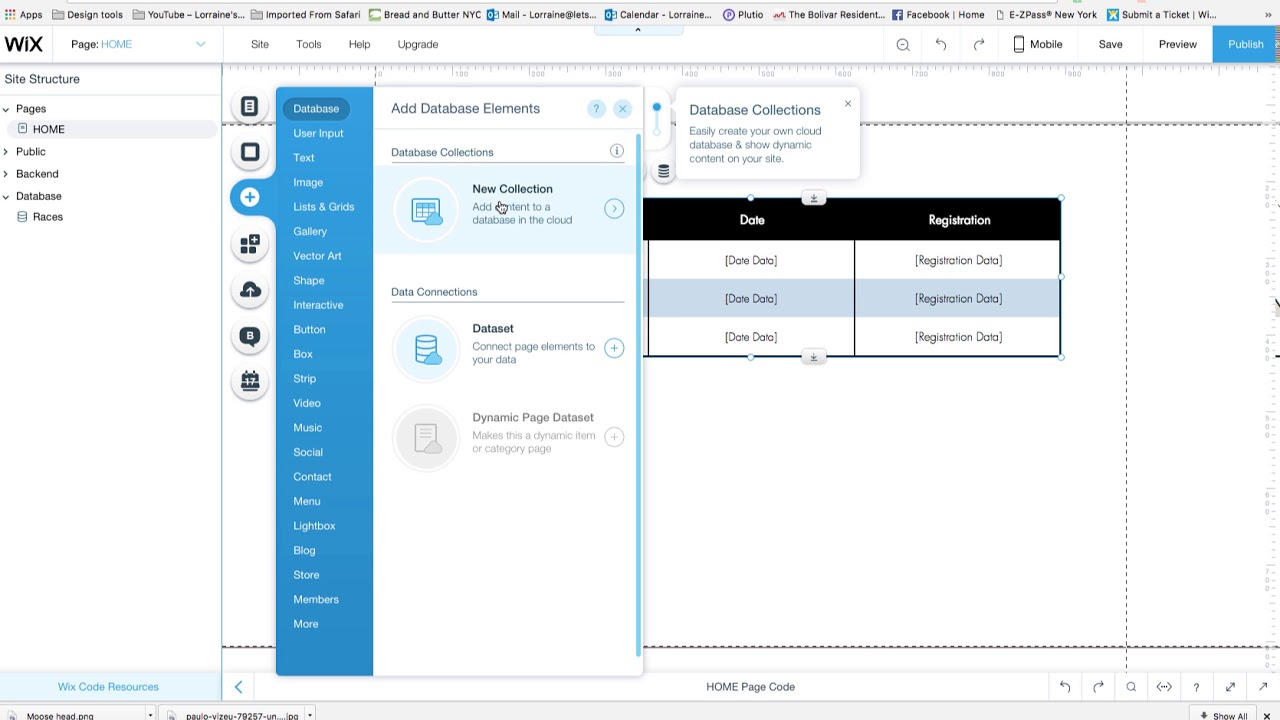Click the code panel search icon
This screenshot has width=1280, height=720.
[1131, 687]
